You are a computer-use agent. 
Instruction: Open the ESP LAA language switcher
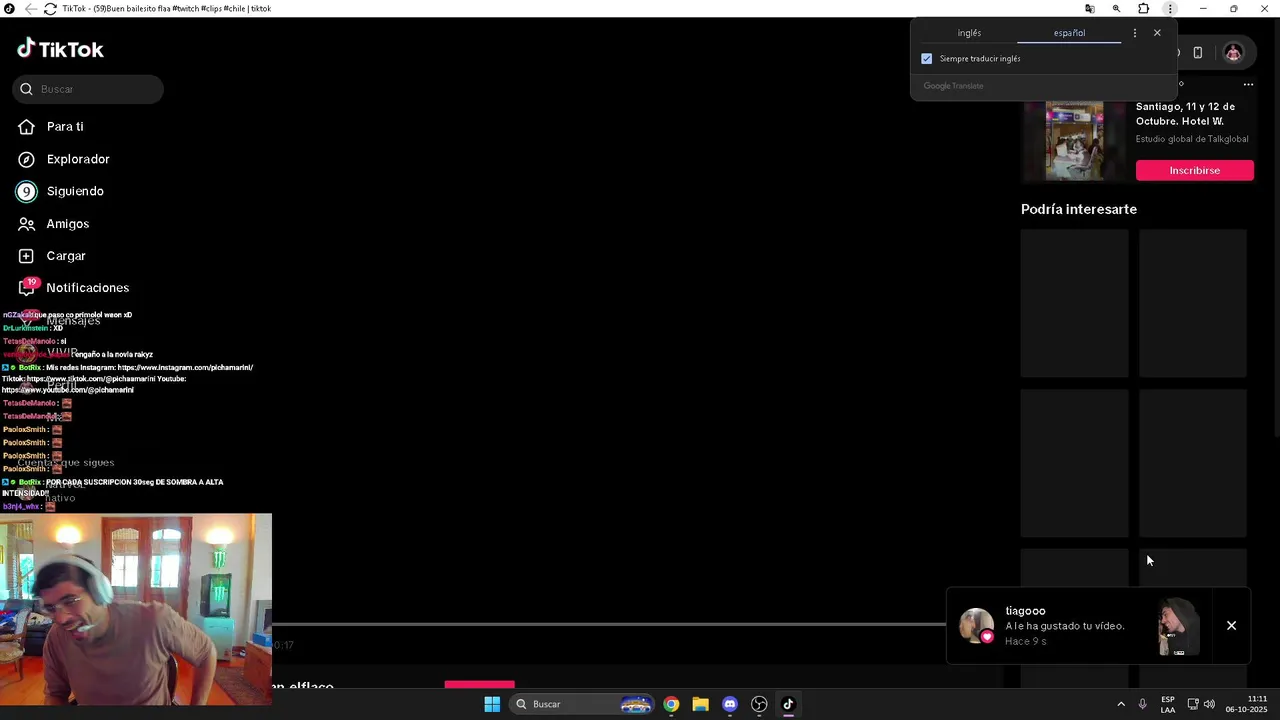click(1168, 704)
